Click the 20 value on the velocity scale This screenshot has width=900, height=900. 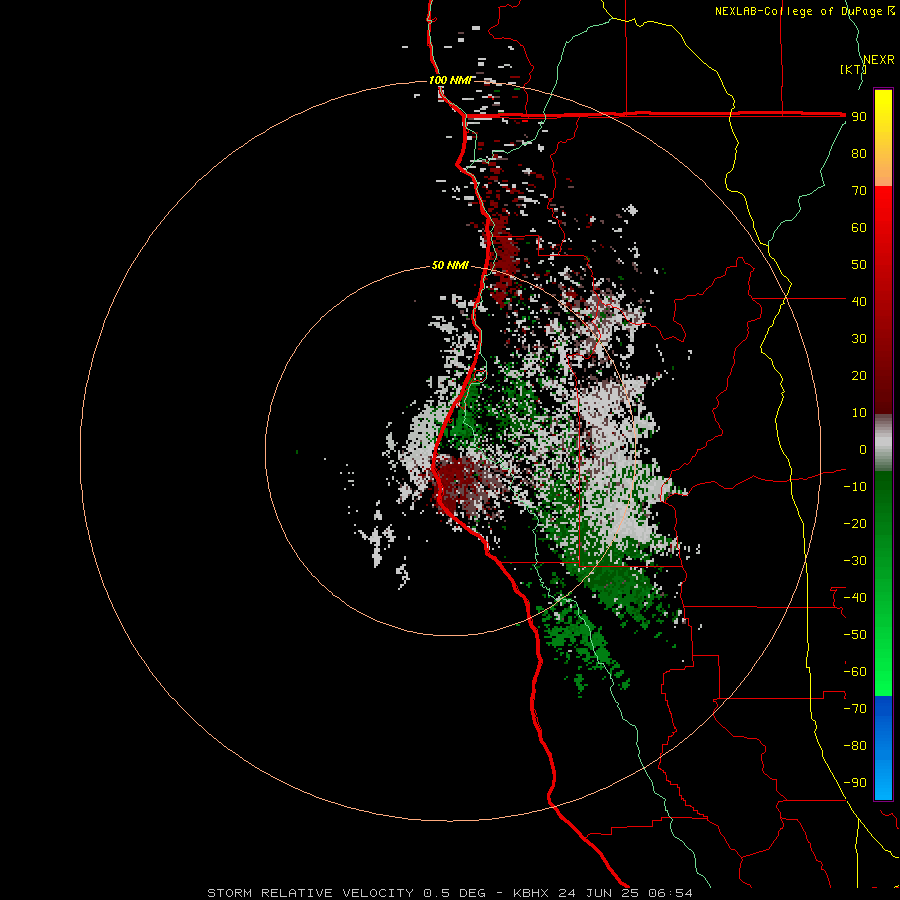859,375
